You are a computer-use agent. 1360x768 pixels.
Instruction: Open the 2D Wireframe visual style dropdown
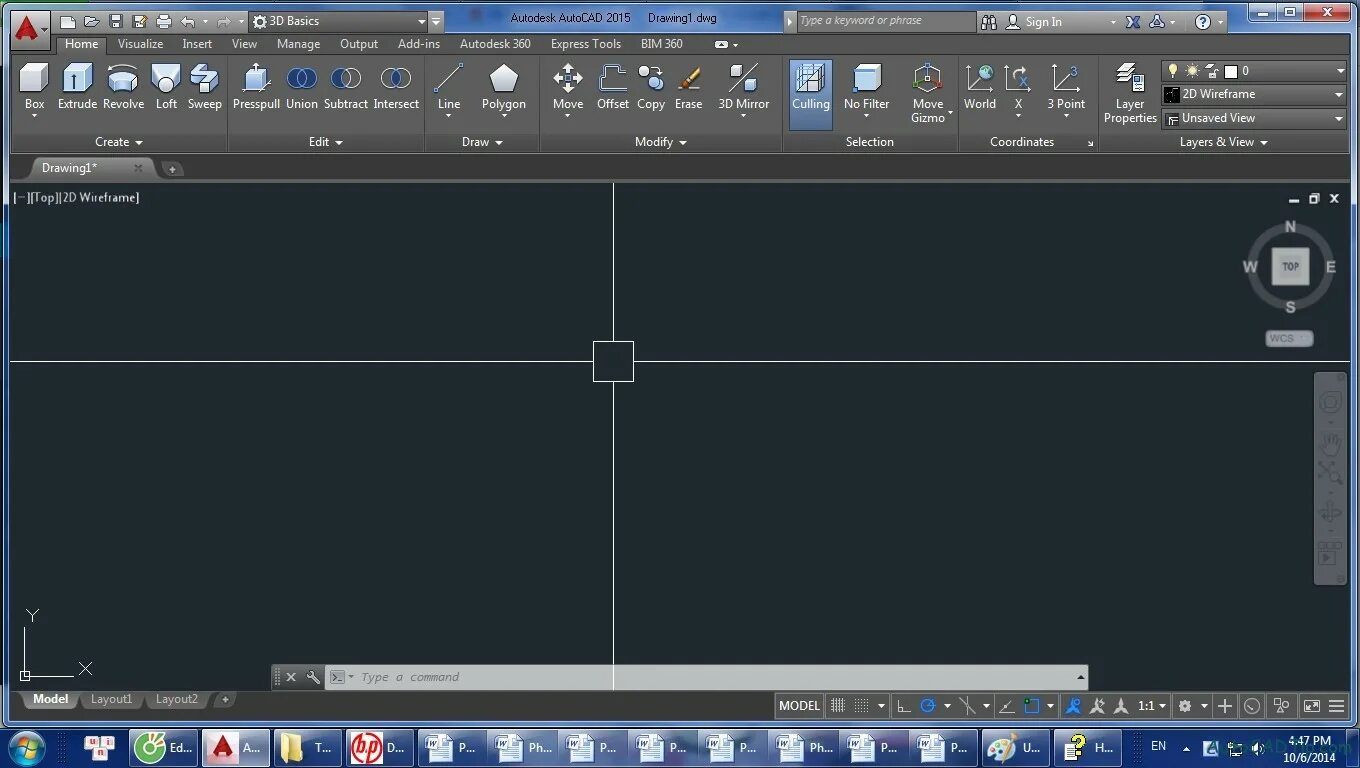[1254, 94]
